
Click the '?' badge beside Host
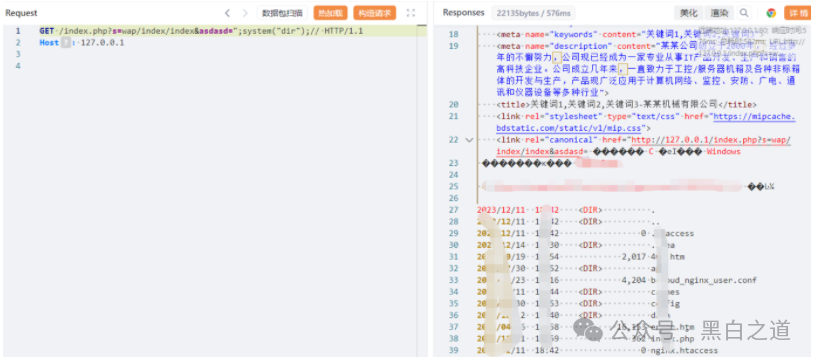pos(66,43)
